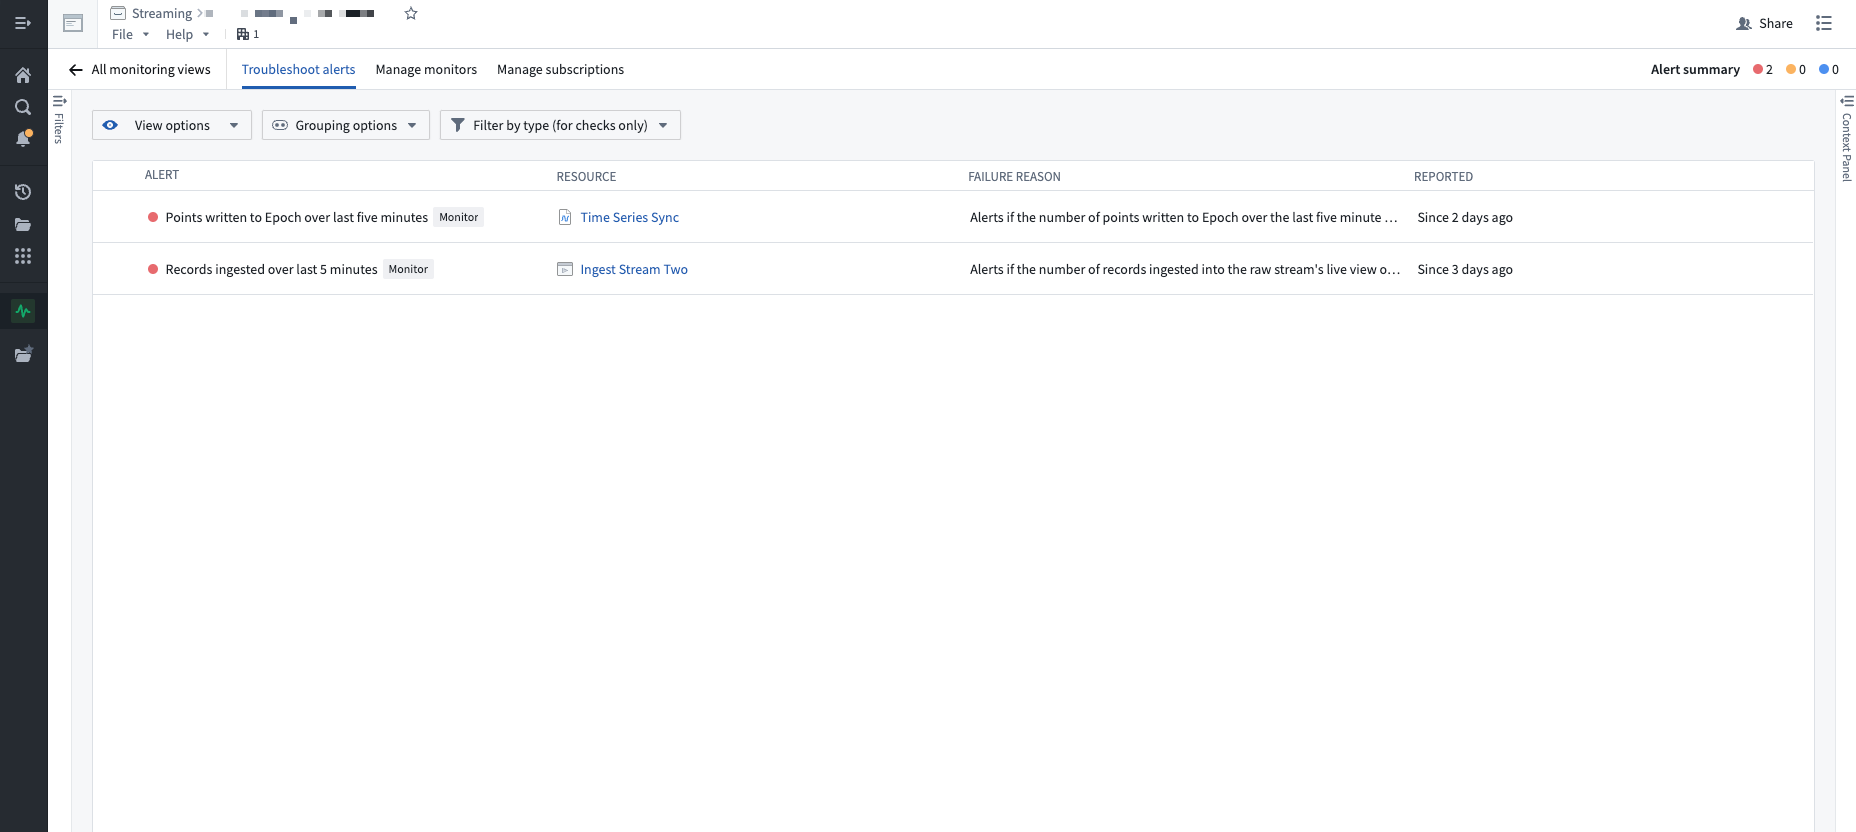Open Search from the sidebar
Screen dimensions: 1856x832
pyautogui.click(x=23, y=107)
